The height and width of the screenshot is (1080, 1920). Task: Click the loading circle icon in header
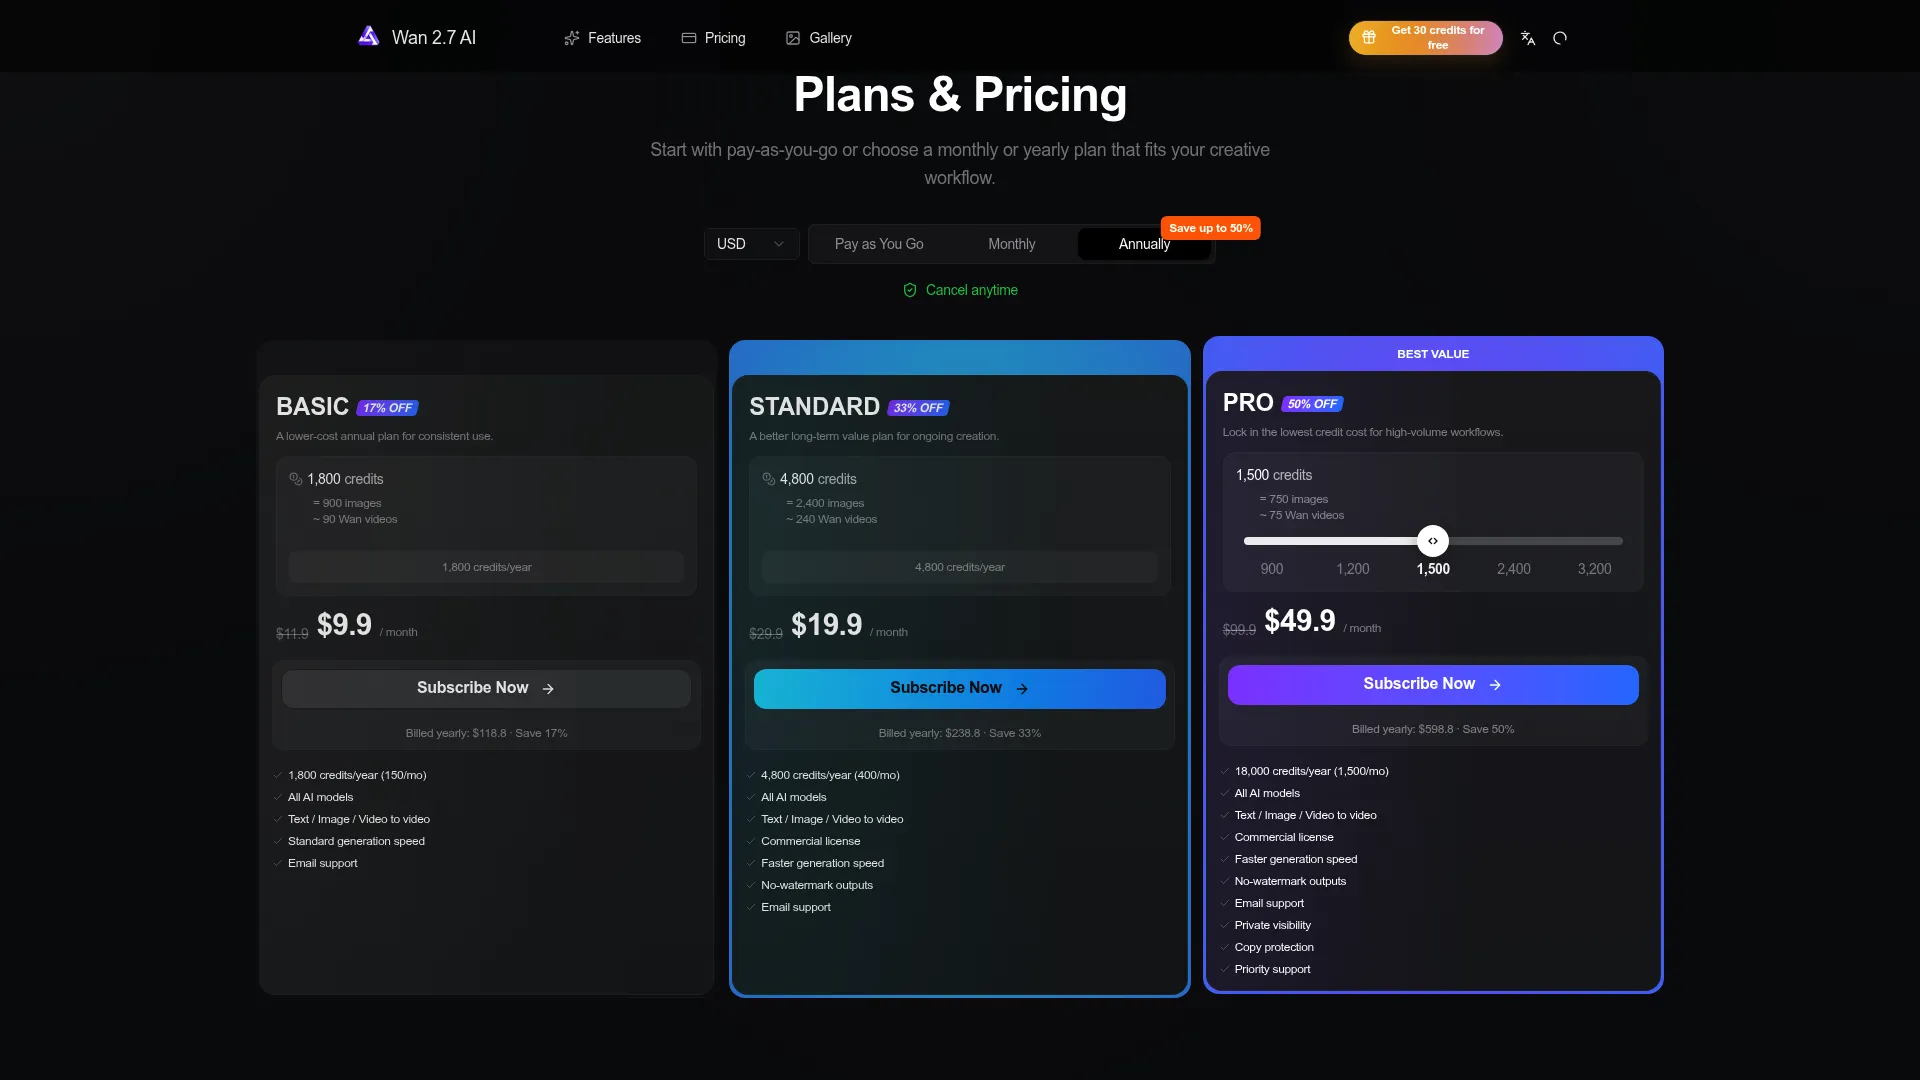(1560, 38)
